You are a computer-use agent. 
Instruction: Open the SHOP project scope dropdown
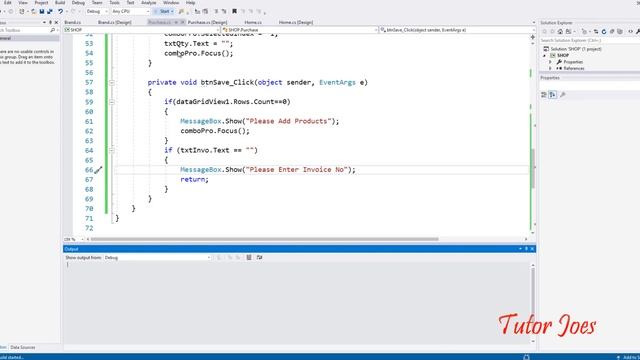point(142,30)
